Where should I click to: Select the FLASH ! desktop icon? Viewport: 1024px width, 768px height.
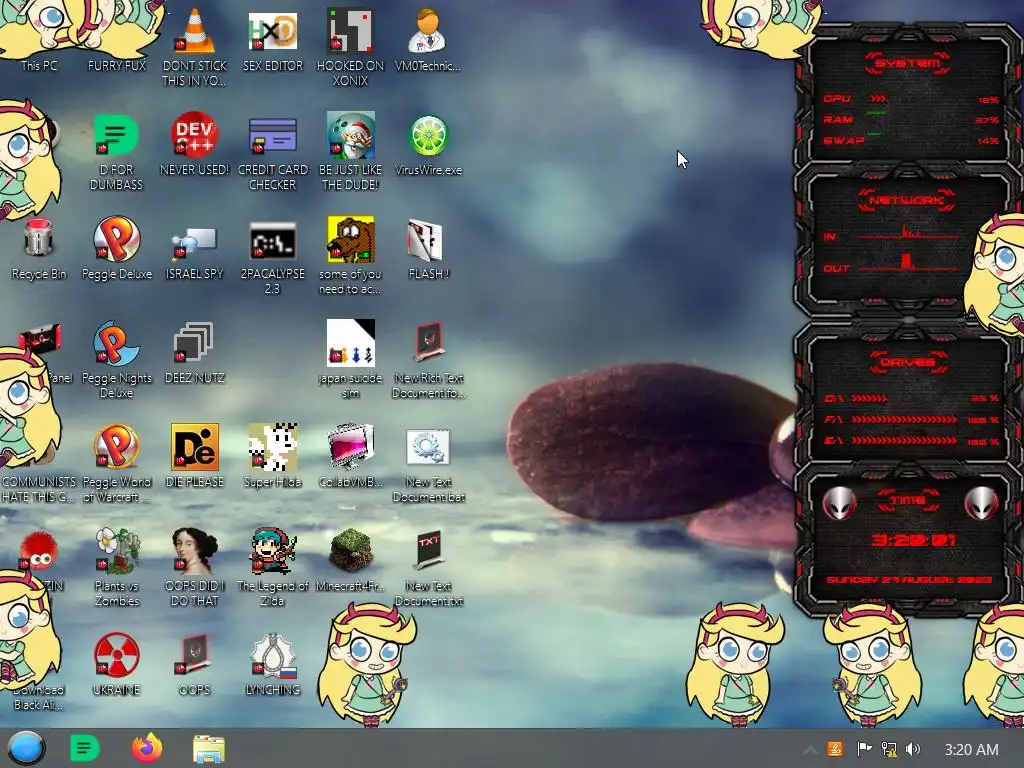[428, 249]
